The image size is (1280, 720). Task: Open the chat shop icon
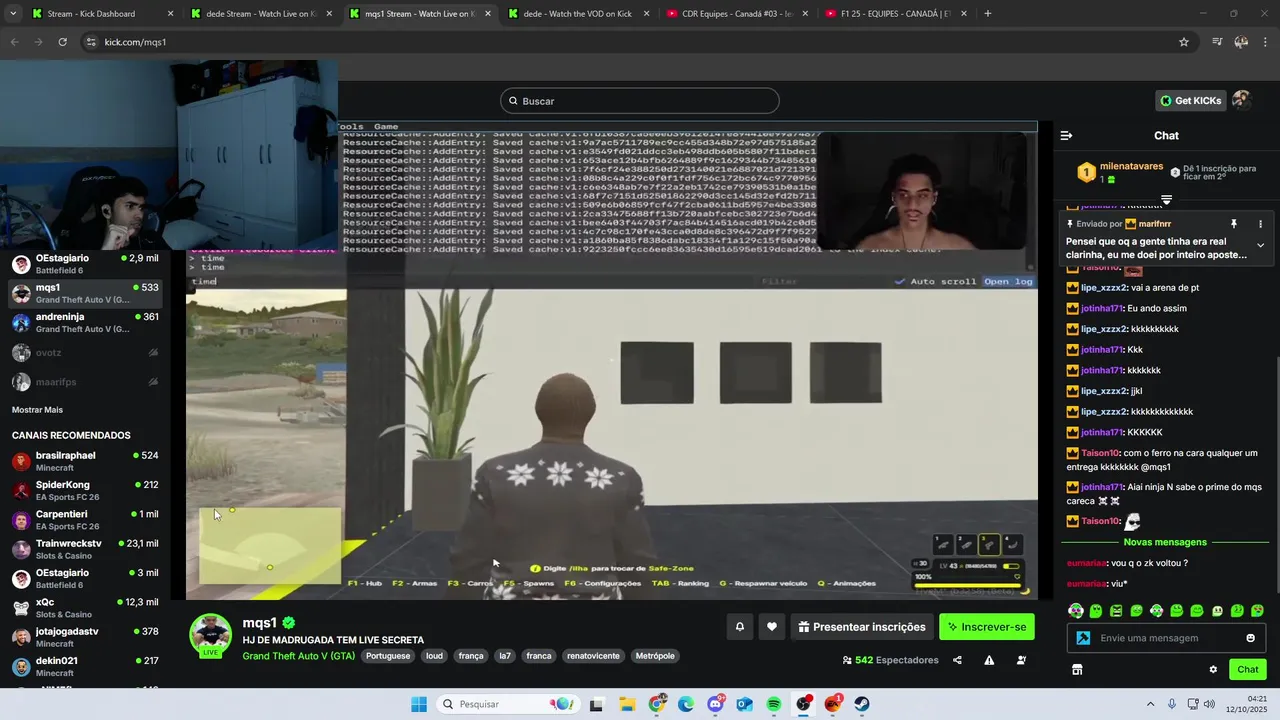coord(1077,669)
